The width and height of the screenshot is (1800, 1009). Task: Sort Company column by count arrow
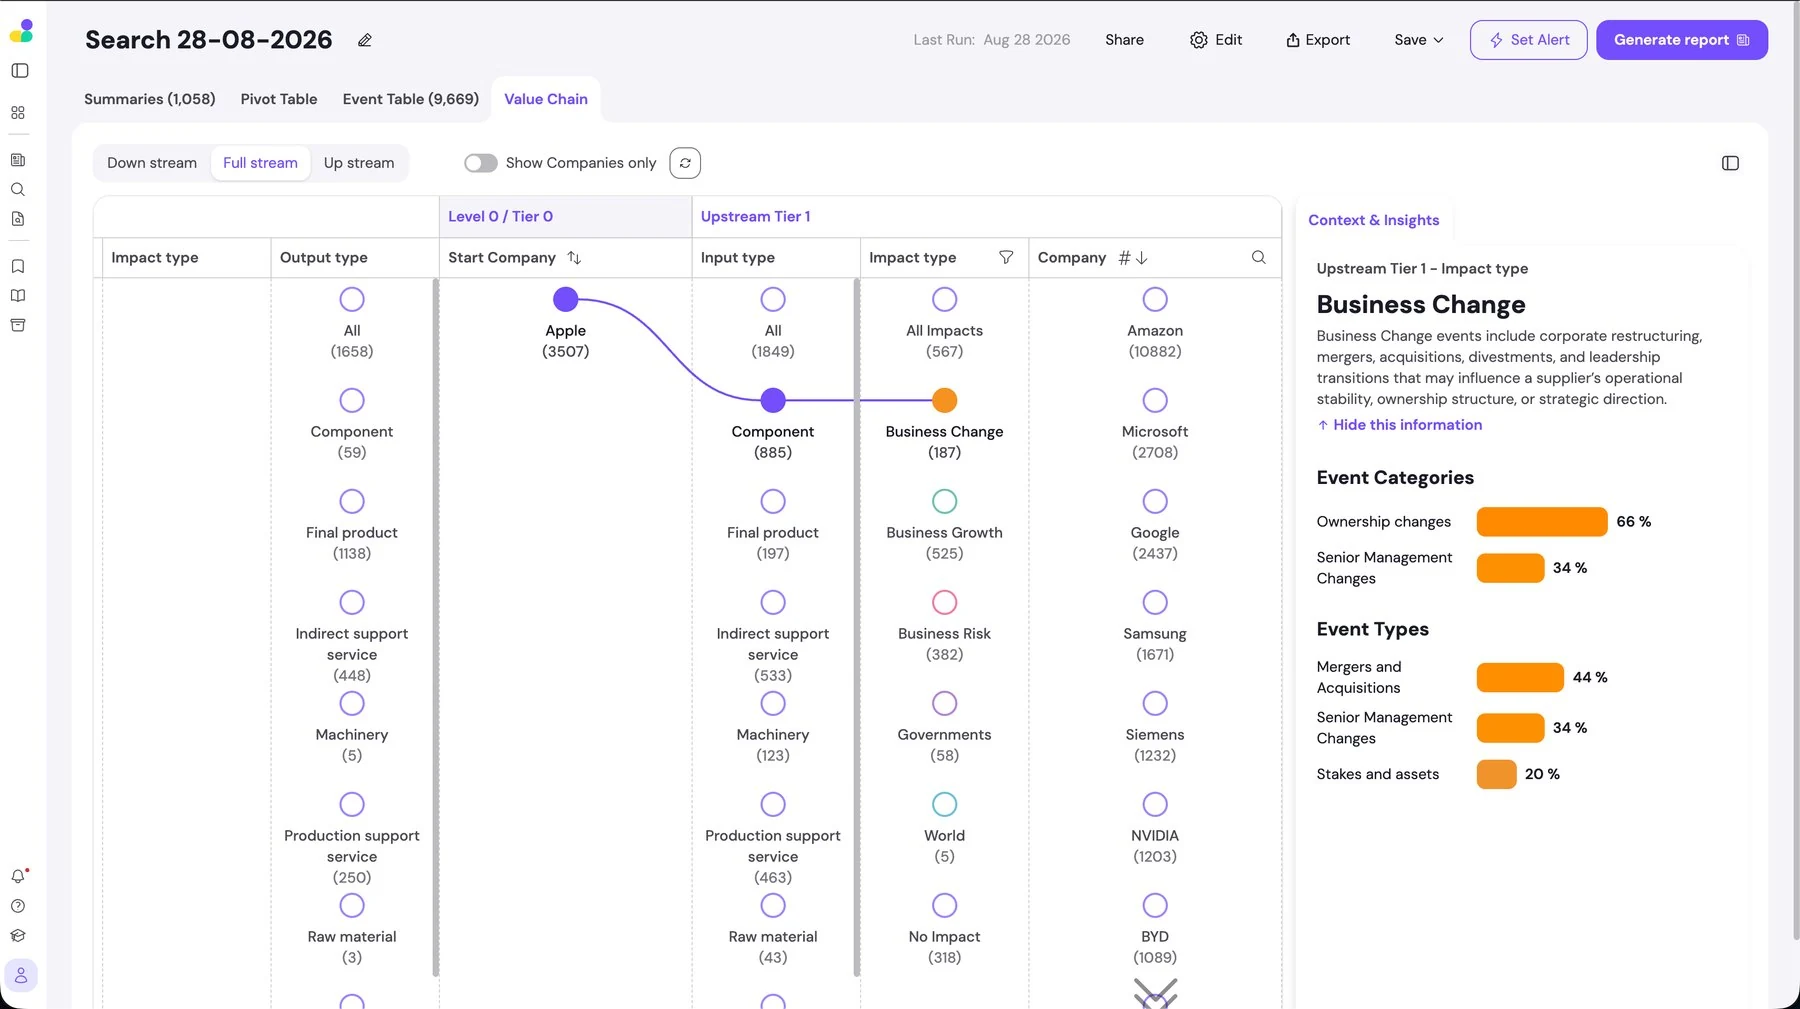1142,258
